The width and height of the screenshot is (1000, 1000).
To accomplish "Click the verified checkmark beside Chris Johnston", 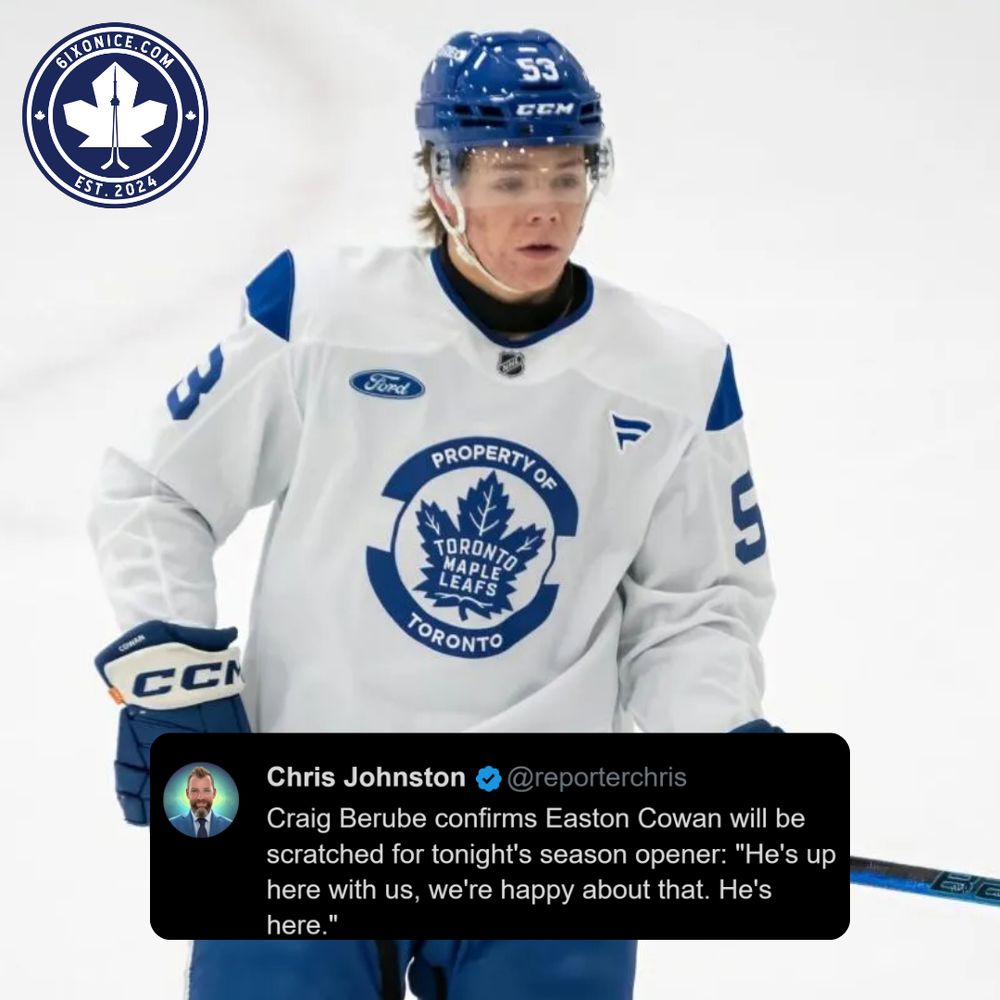I will (x=488, y=778).
